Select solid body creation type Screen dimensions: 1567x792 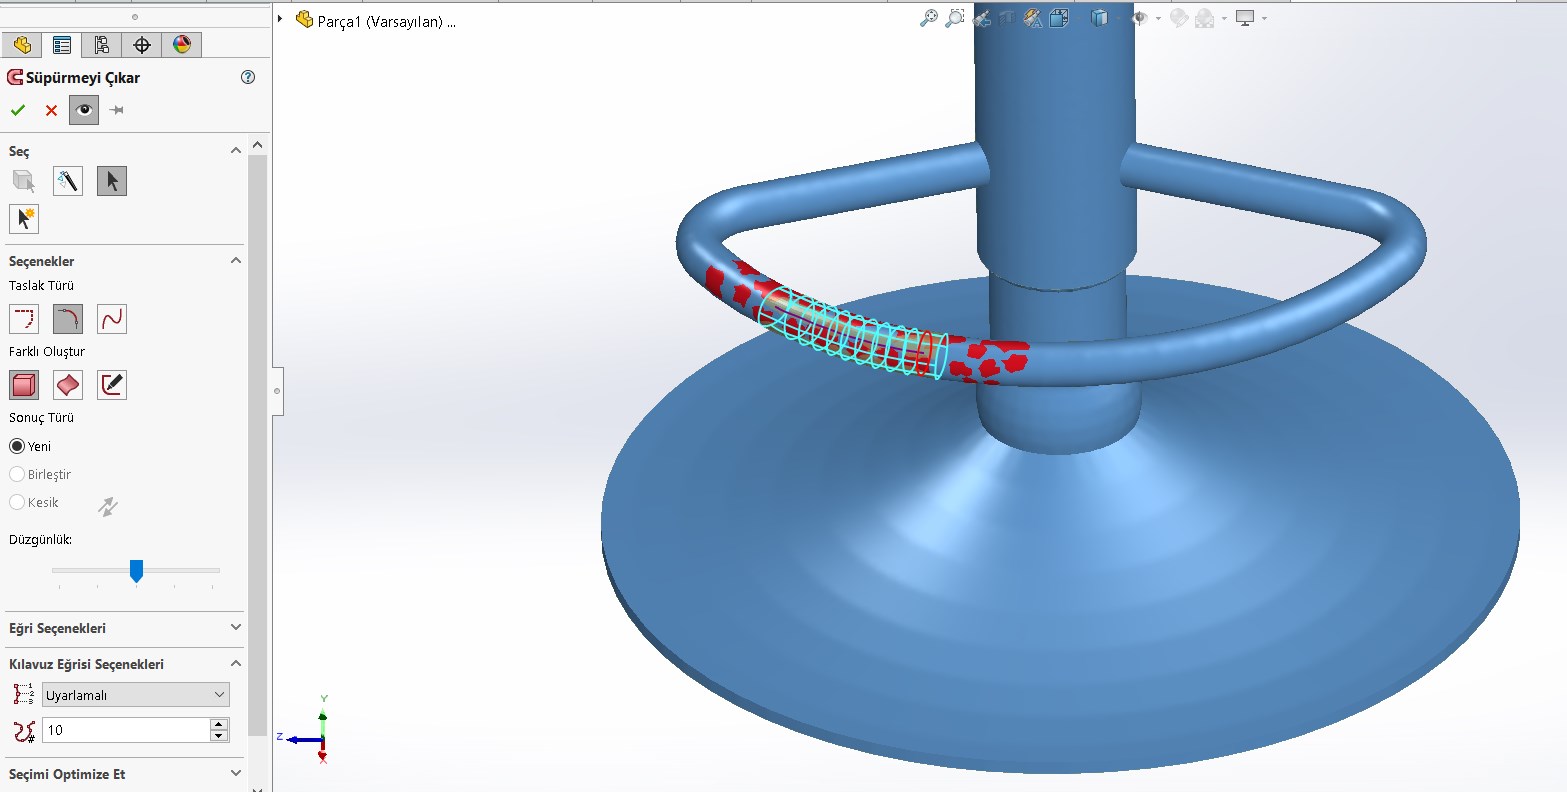(x=24, y=385)
